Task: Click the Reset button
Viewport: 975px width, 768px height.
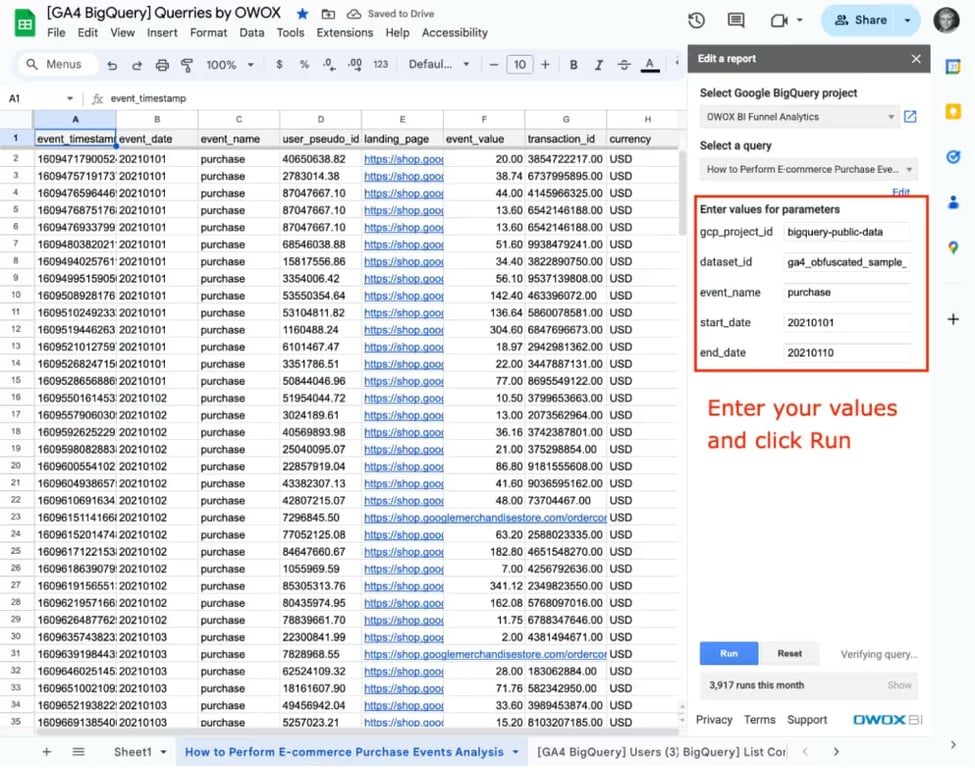Action: pyautogui.click(x=790, y=654)
